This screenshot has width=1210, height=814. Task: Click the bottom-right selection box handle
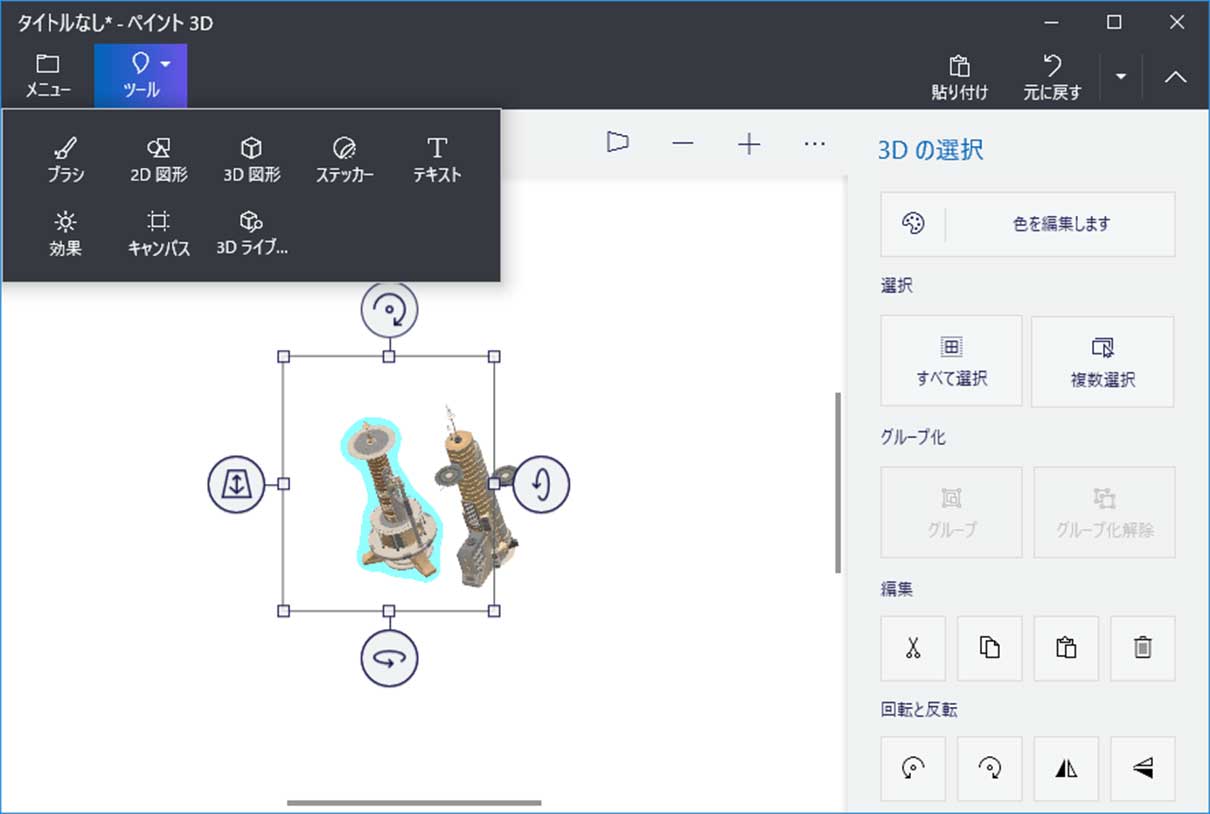click(x=494, y=610)
